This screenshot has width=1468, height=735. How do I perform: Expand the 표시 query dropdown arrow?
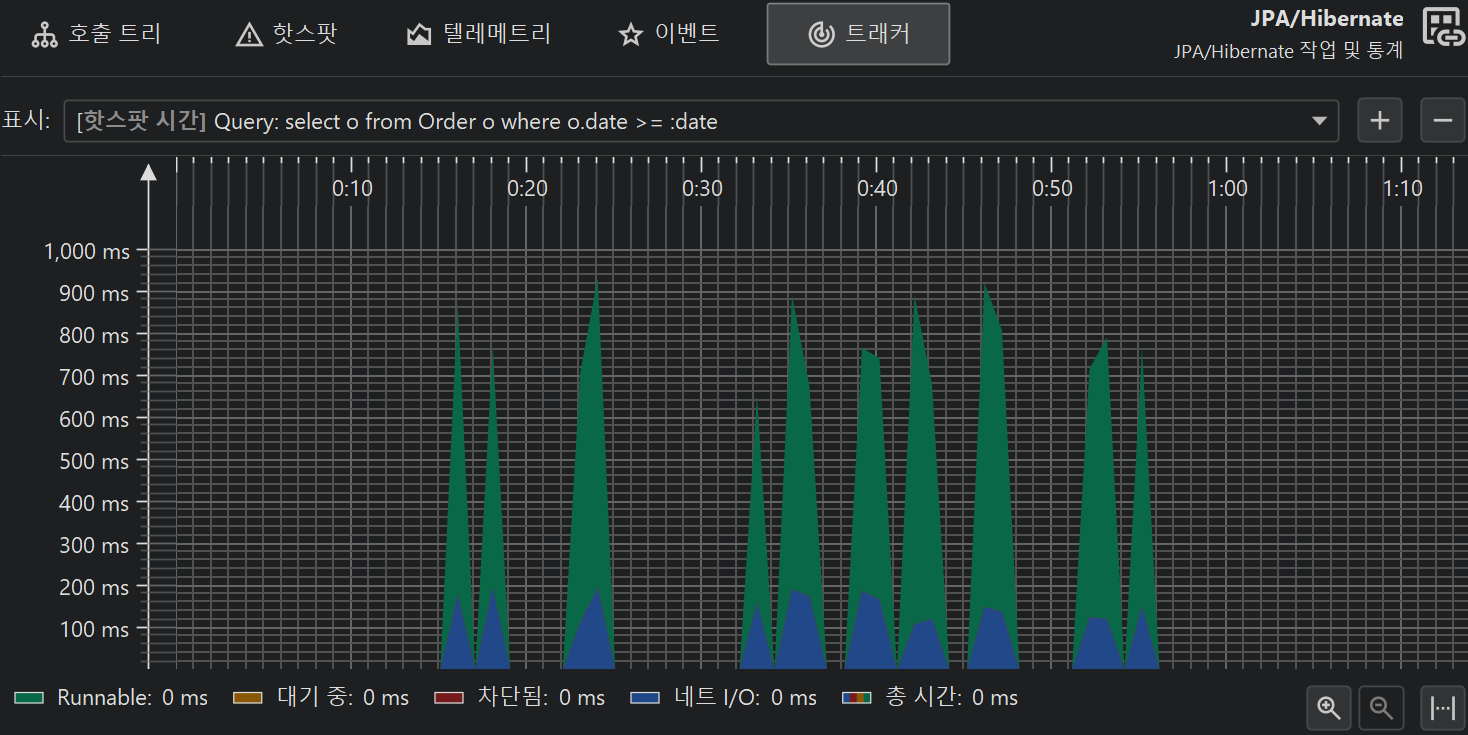1318,121
